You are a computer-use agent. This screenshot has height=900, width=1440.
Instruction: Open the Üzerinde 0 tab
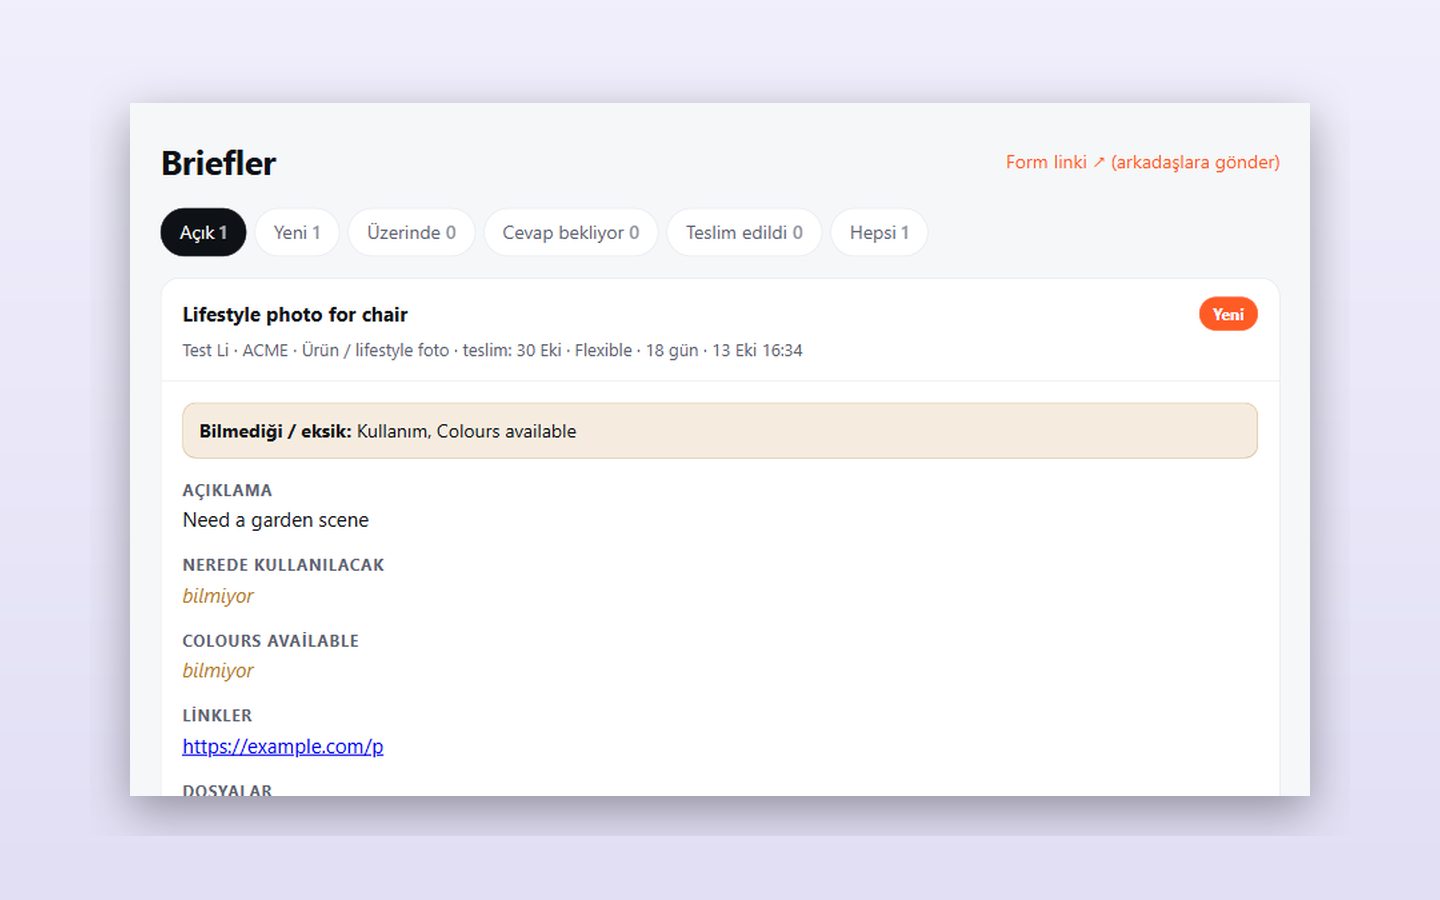point(411,232)
